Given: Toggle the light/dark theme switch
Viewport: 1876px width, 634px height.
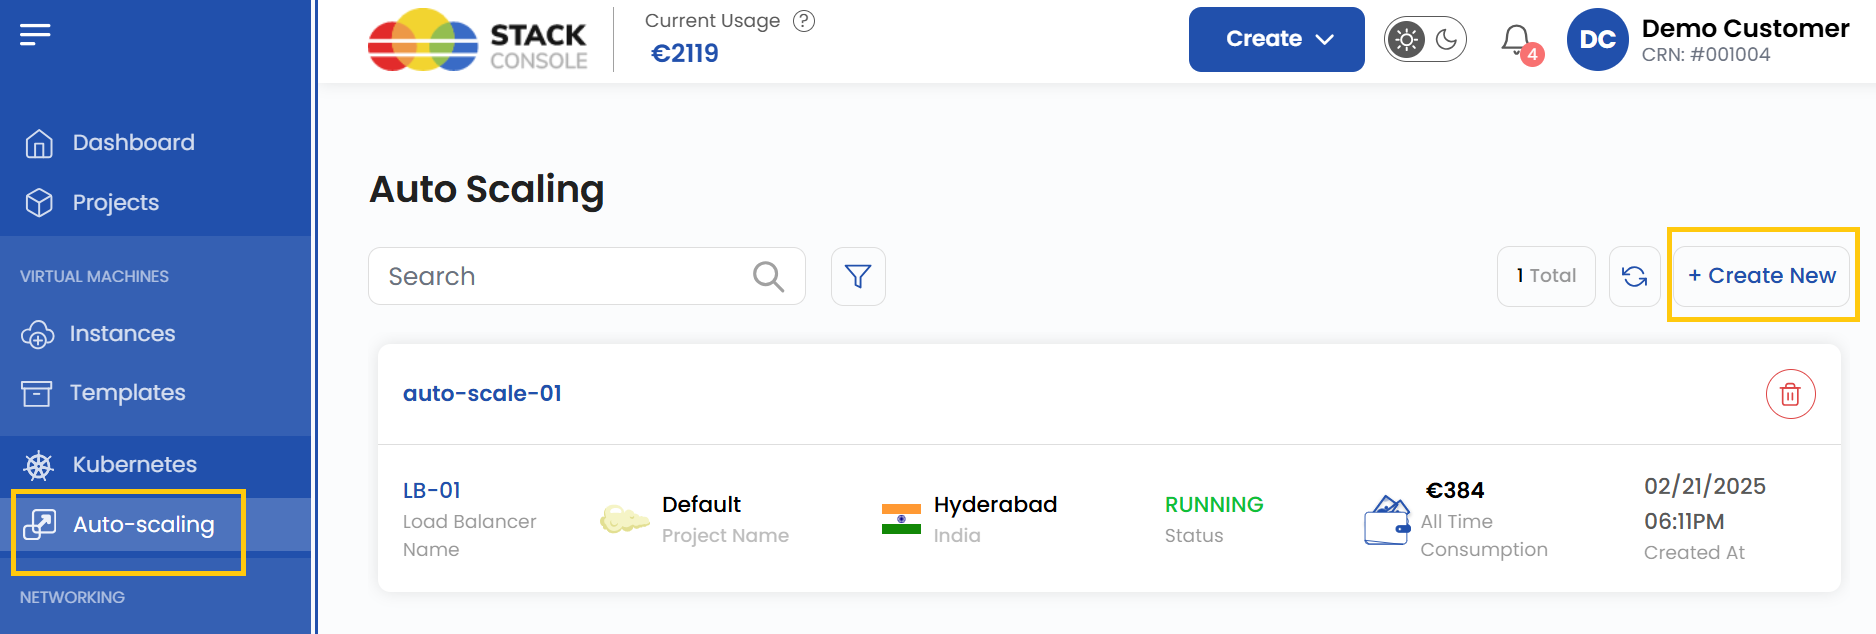Looking at the screenshot, I should point(1425,40).
